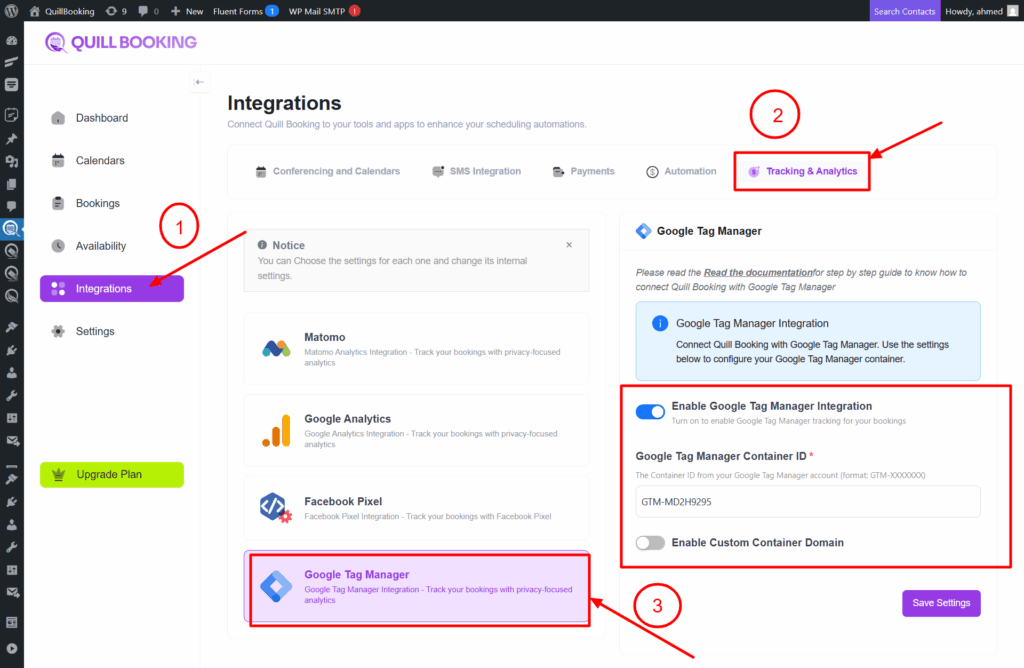This screenshot has width=1024, height=668.
Task: Click the Google Analytics chart icon
Action: point(276,430)
